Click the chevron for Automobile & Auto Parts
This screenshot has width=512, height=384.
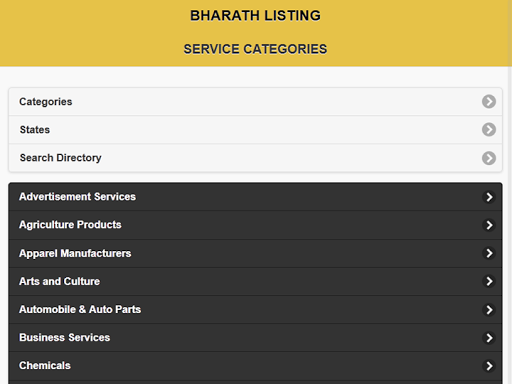click(x=489, y=310)
